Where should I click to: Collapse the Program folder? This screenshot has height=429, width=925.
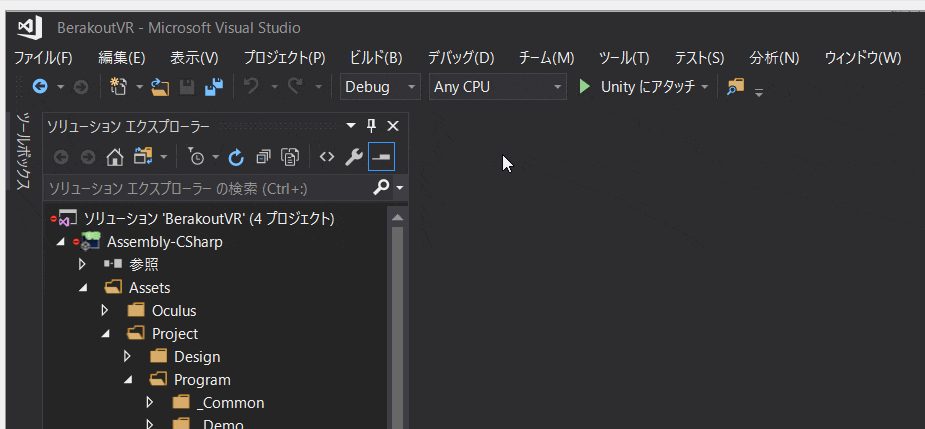(128, 380)
